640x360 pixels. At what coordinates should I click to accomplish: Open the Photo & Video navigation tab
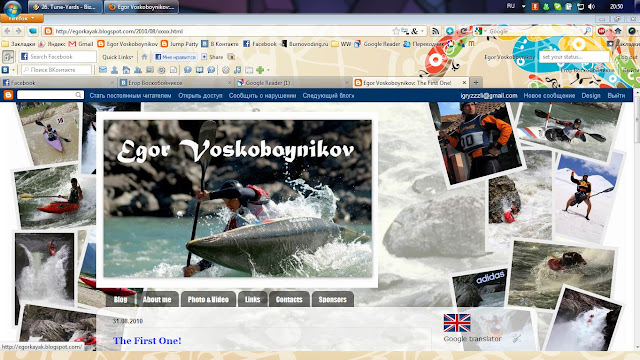coord(208,299)
